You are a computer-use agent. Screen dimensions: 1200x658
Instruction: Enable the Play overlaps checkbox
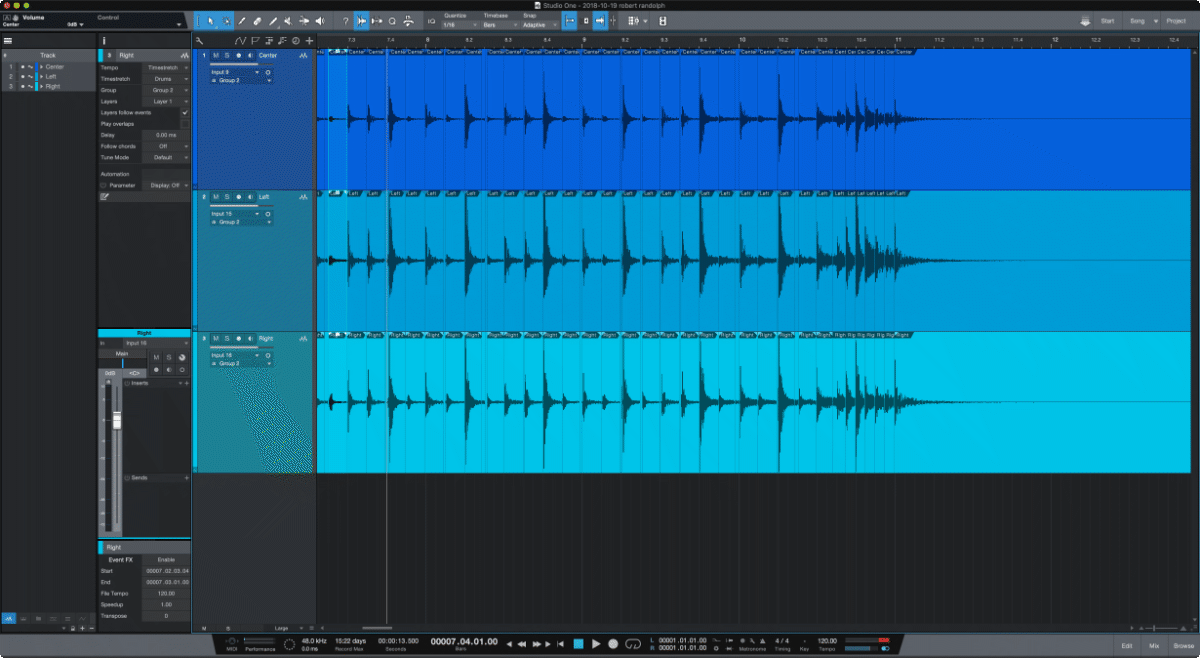point(185,124)
